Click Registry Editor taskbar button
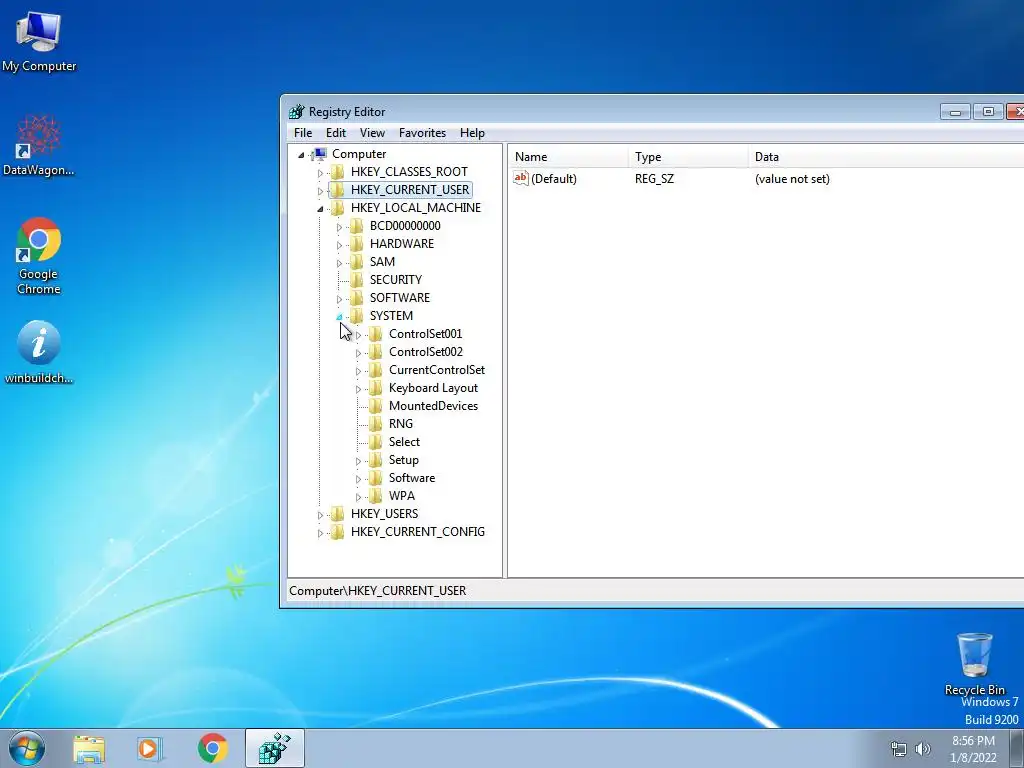The width and height of the screenshot is (1024, 768). [x=275, y=748]
